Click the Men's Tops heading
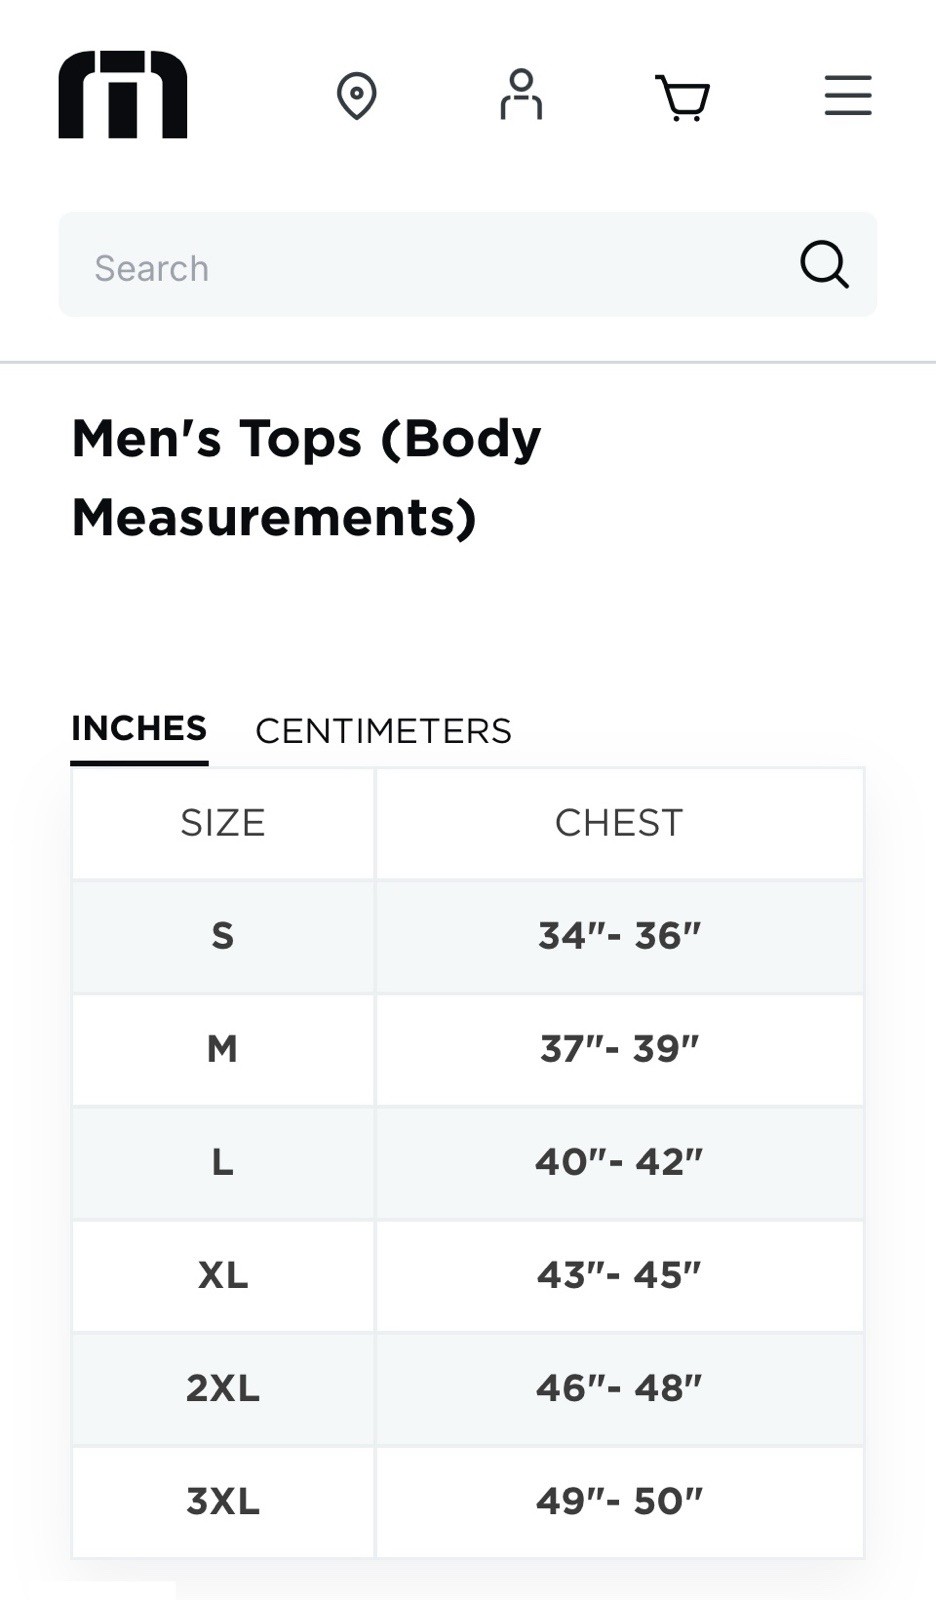The height and width of the screenshot is (1600, 936). pos(306,477)
